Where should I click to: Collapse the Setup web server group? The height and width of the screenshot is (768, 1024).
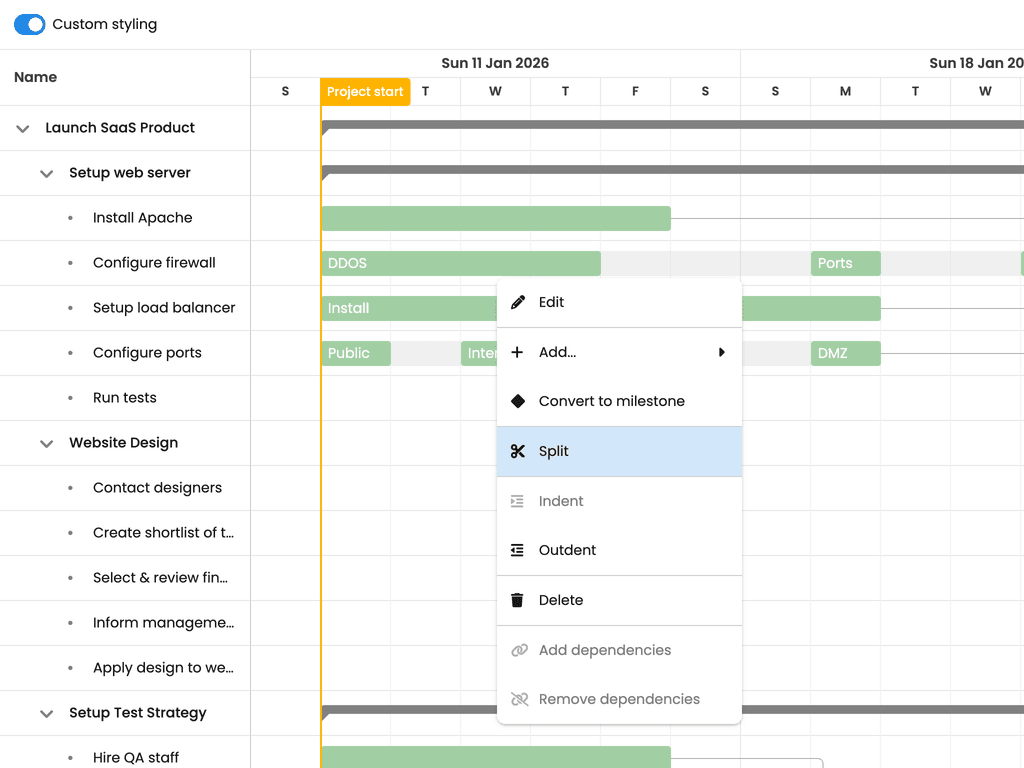[46, 174]
